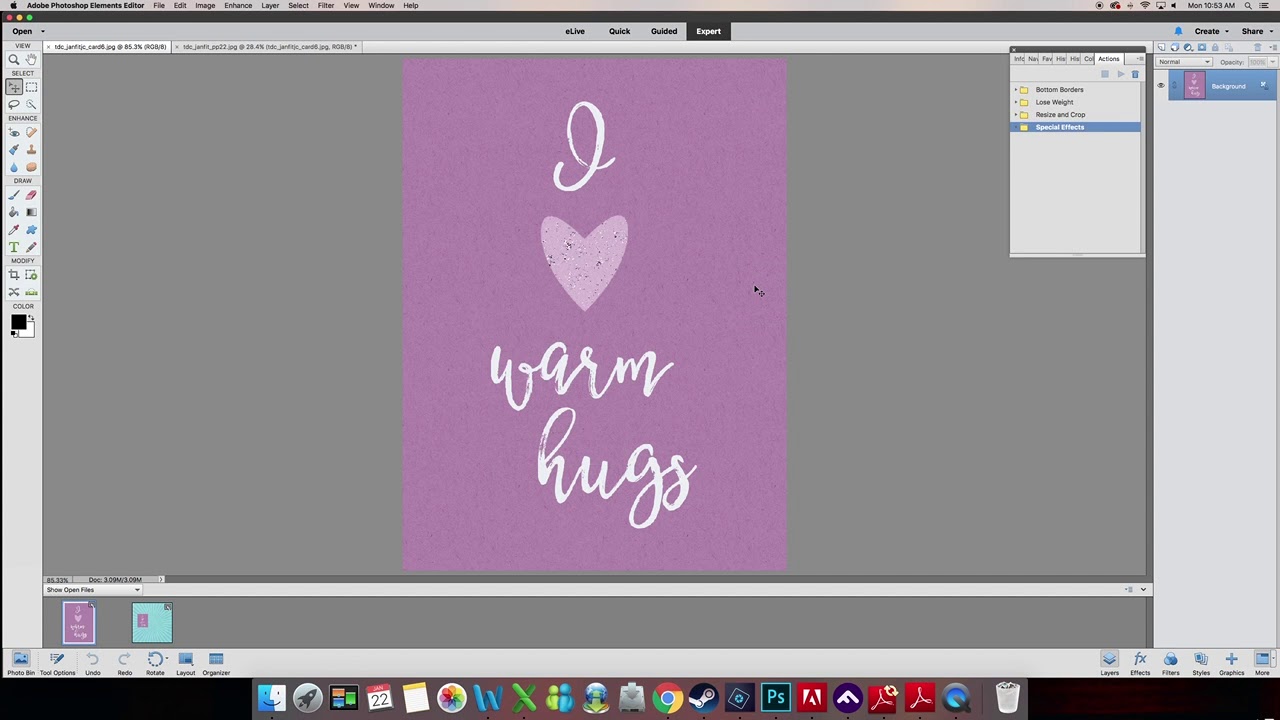The width and height of the screenshot is (1280, 720).
Task: Switch to Quick edit mode
Action: click(619, 31)
